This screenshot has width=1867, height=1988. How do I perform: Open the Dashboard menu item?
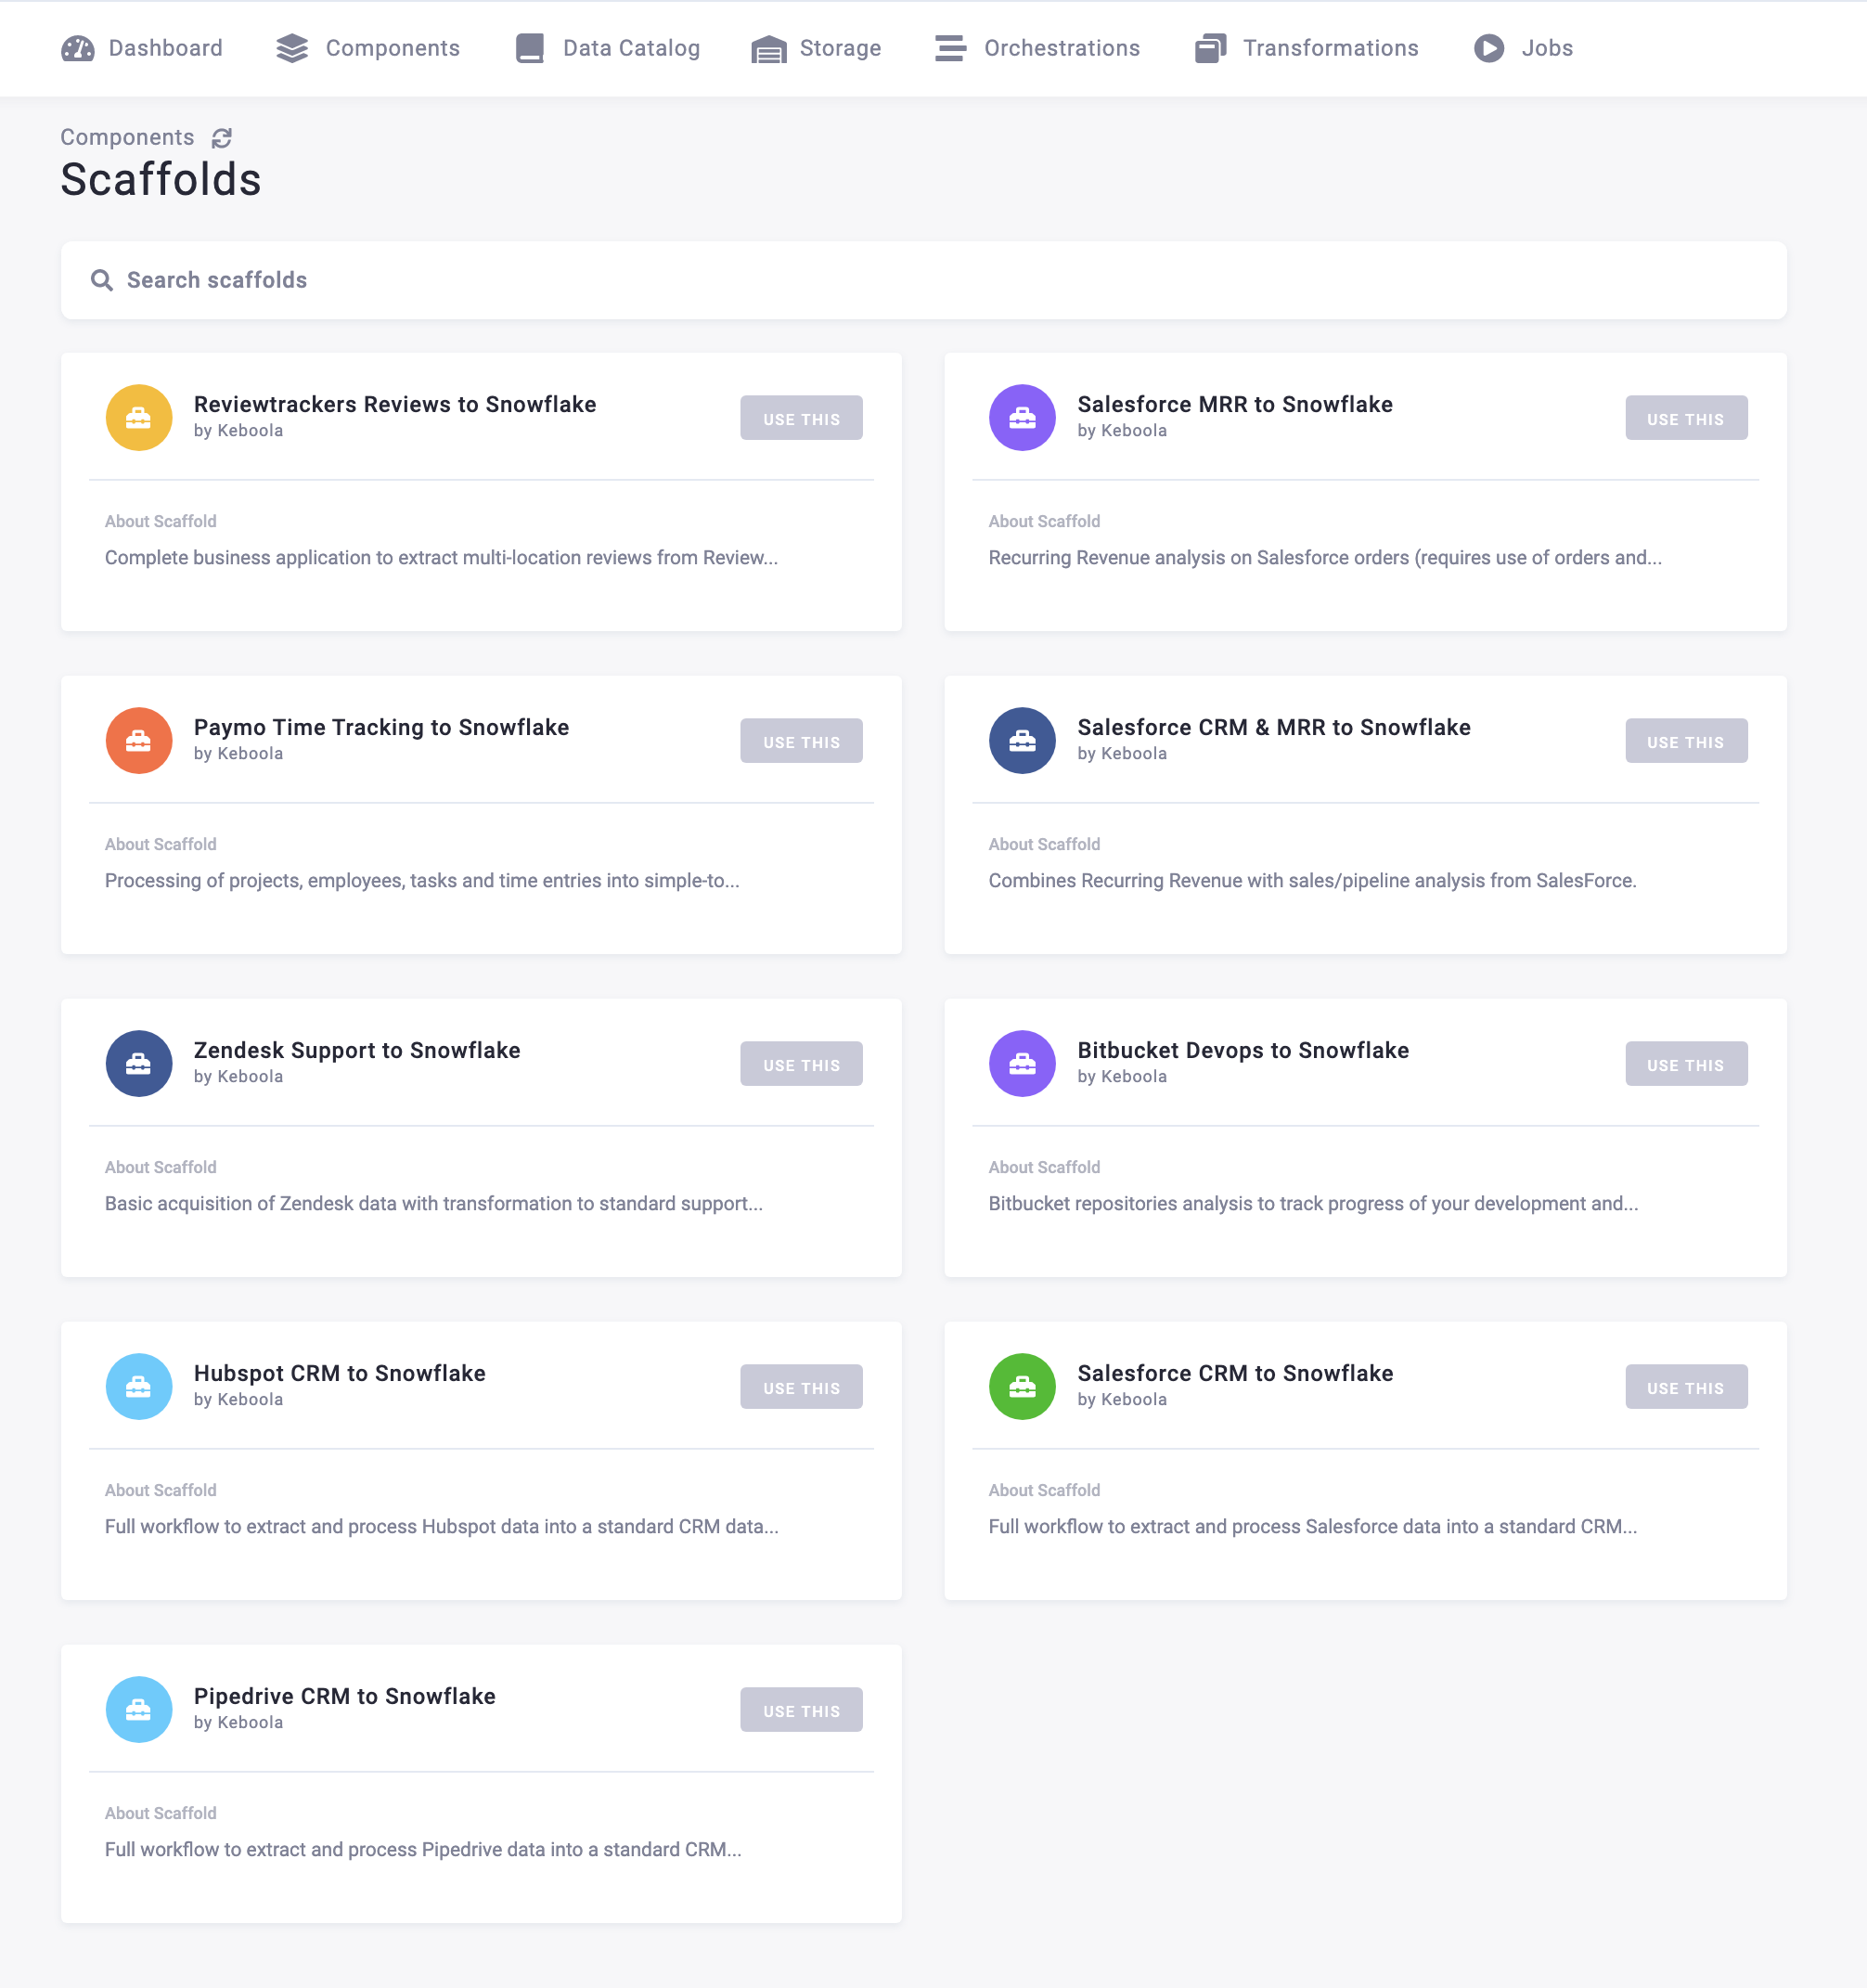[142, 48]
